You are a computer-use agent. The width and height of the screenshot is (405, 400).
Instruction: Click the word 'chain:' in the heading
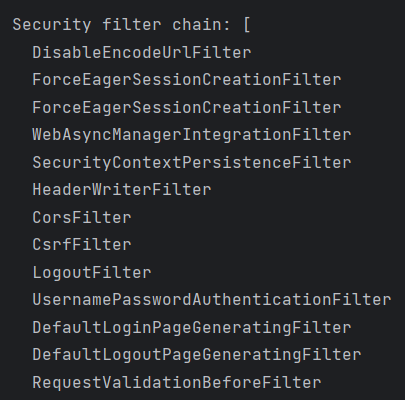pyautogui.click(x=201, y=25)
